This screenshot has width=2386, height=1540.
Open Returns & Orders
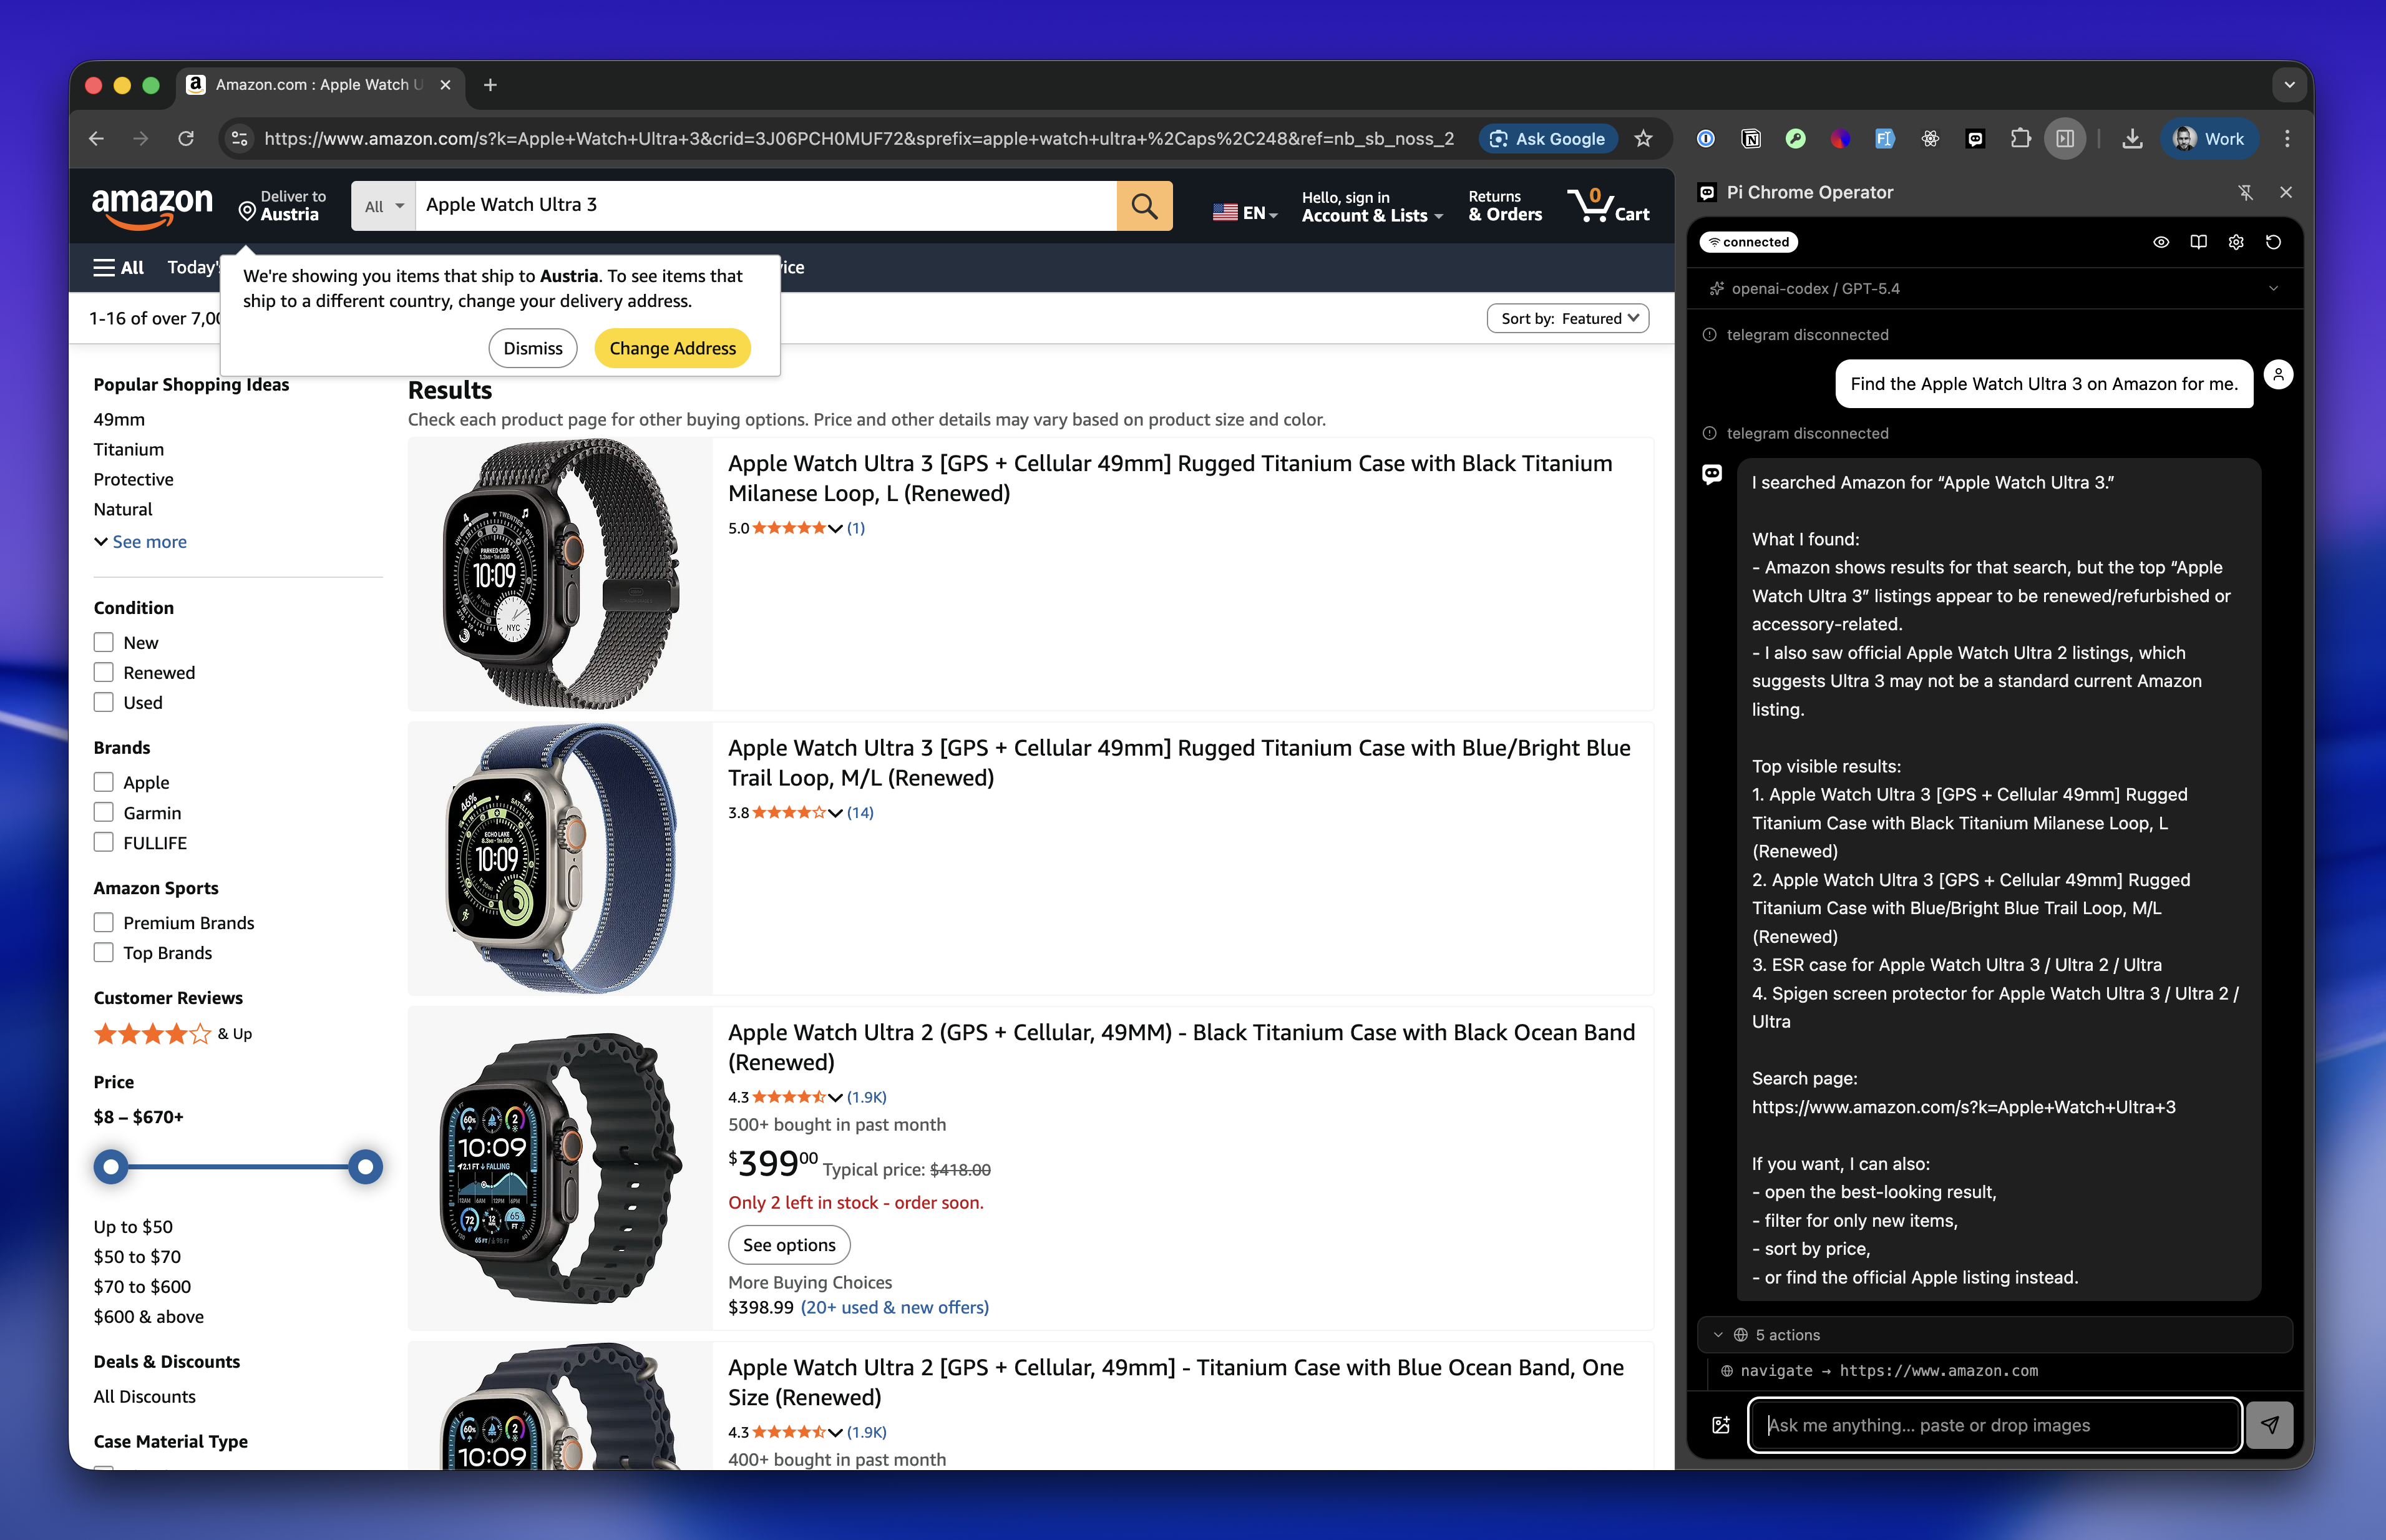point(1505,206)
